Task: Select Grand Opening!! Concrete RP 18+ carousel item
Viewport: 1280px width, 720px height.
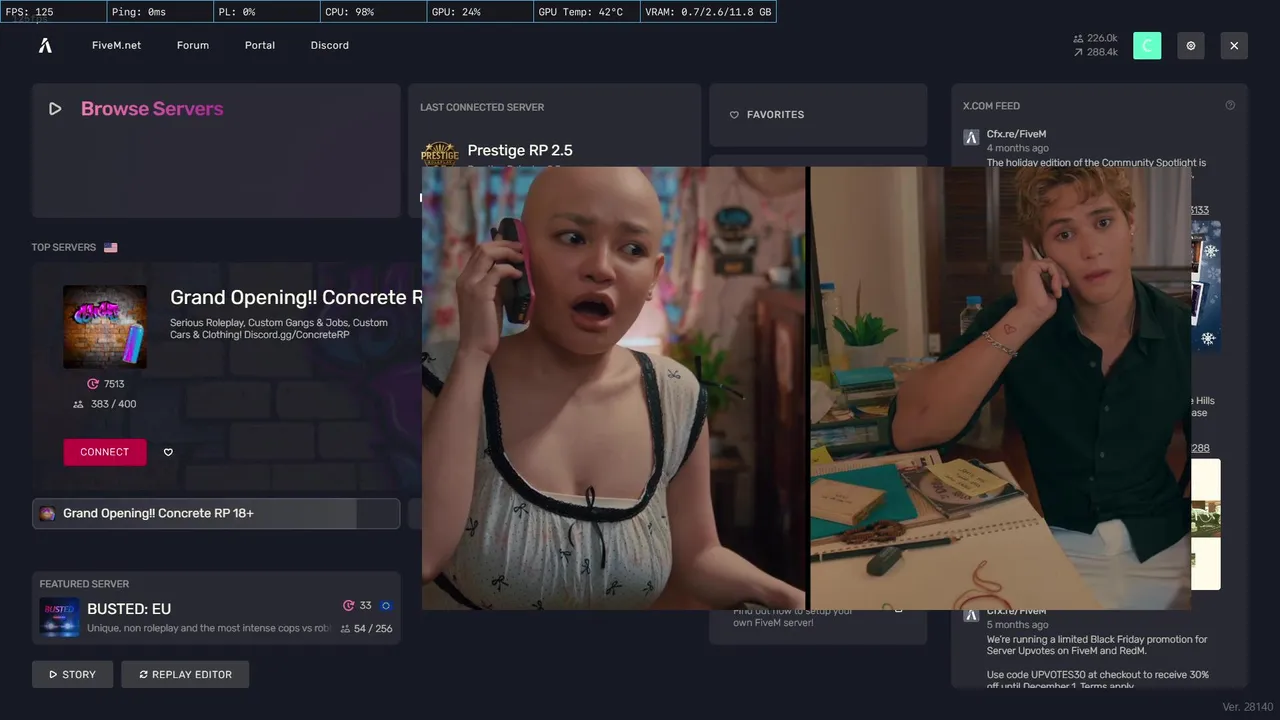Action: pyautogui.click(x=216, y=513)
